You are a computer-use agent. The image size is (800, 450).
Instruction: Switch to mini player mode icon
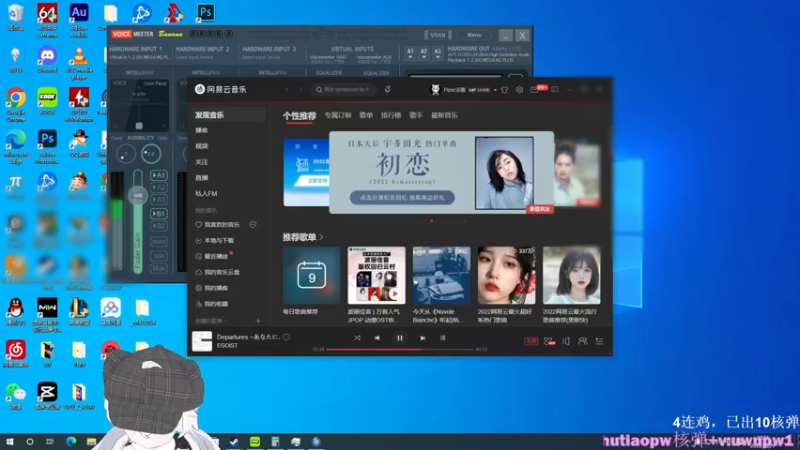coord(555,90)
